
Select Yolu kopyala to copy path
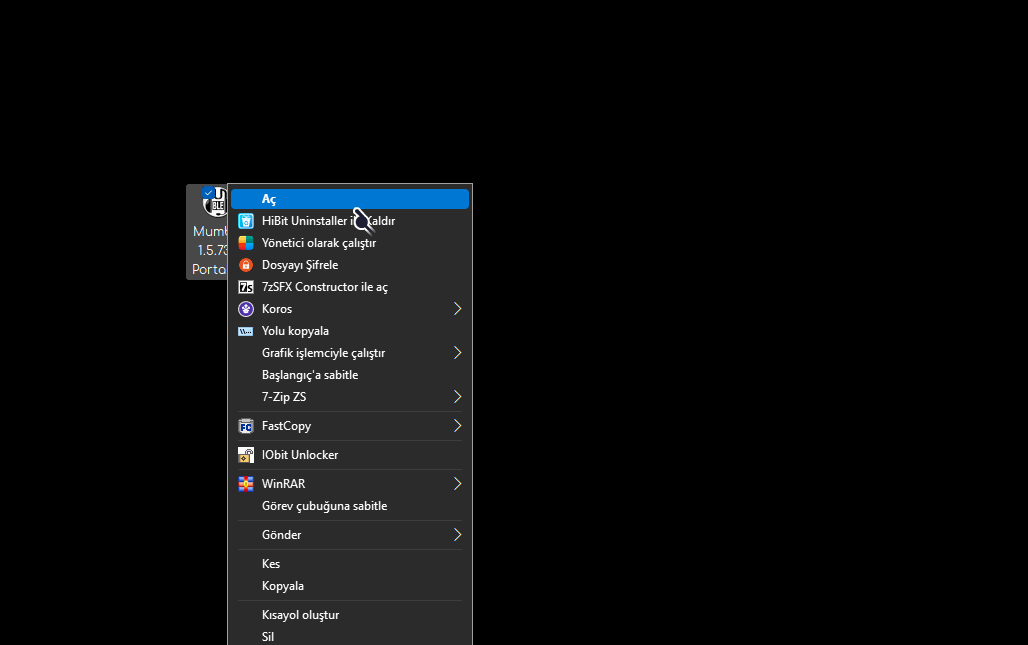tap(350, 331)
